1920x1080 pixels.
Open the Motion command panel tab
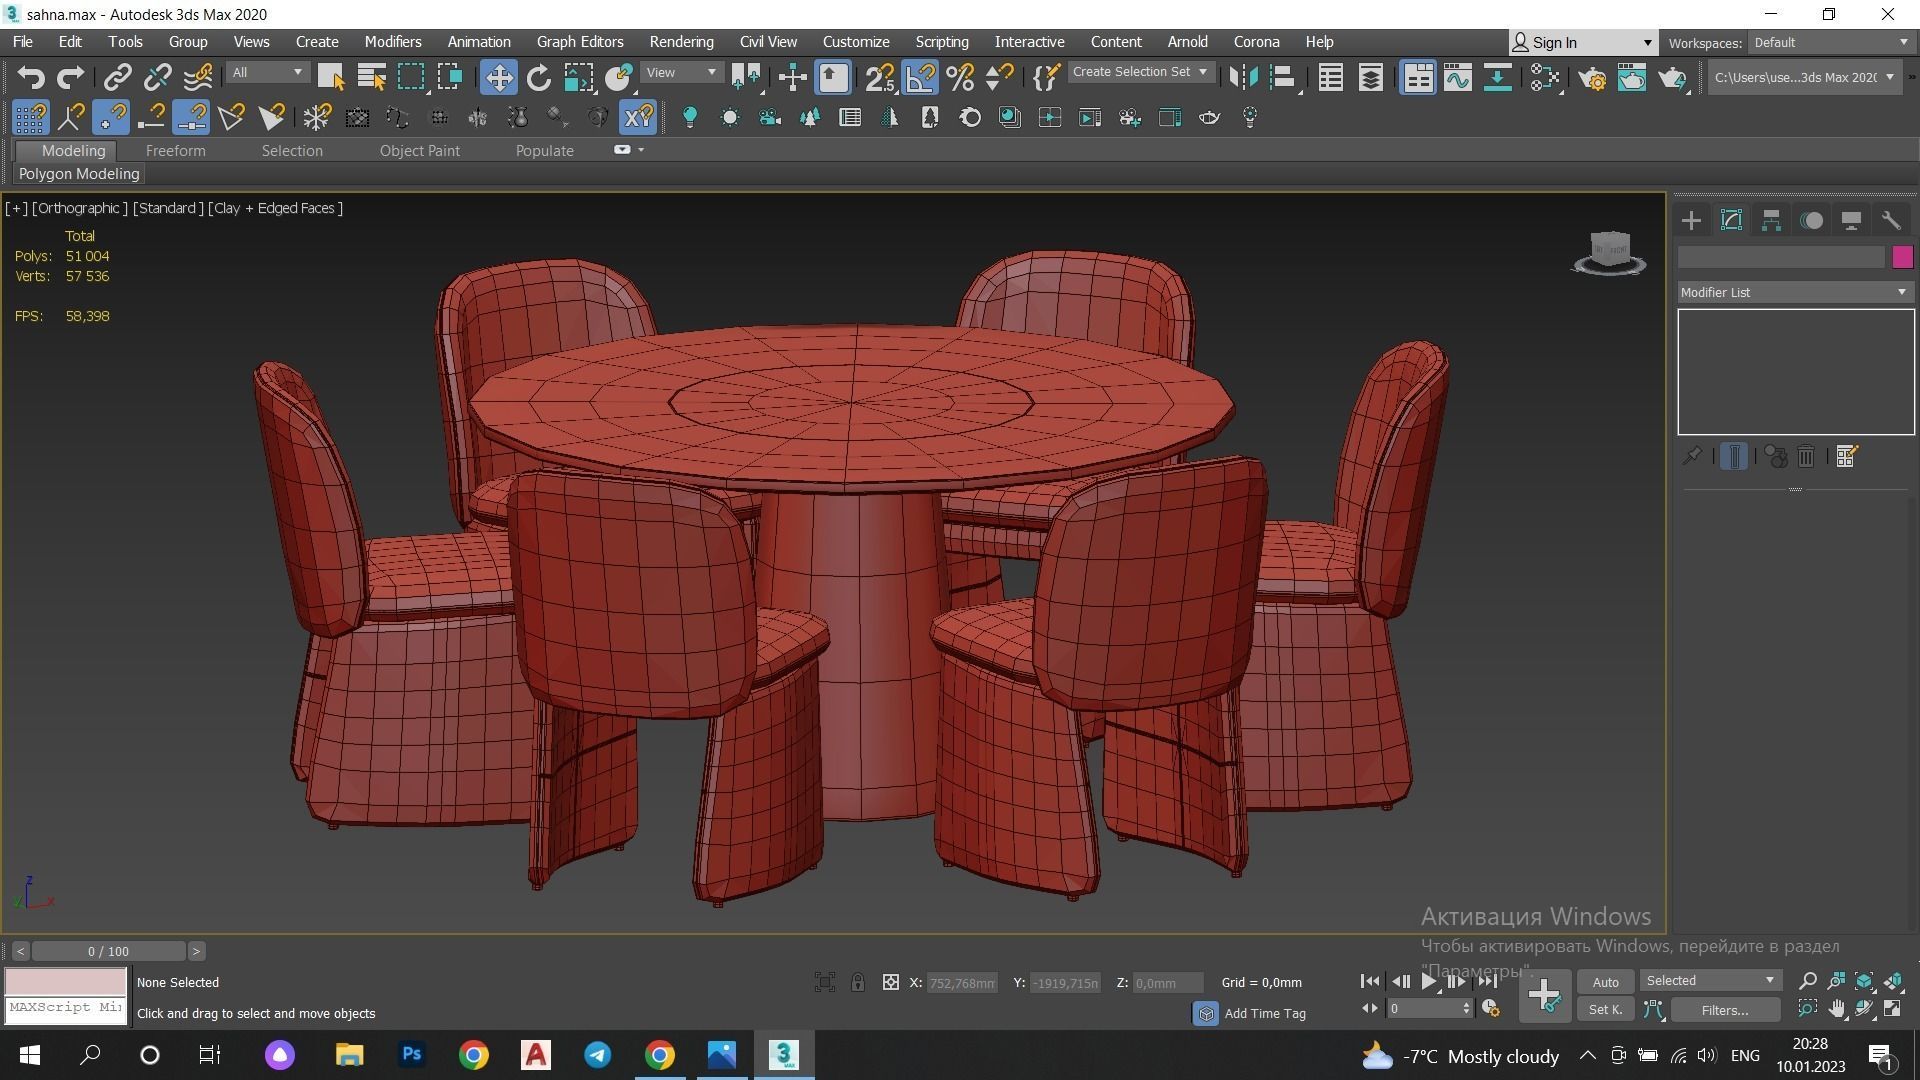tap(1811, 220)
